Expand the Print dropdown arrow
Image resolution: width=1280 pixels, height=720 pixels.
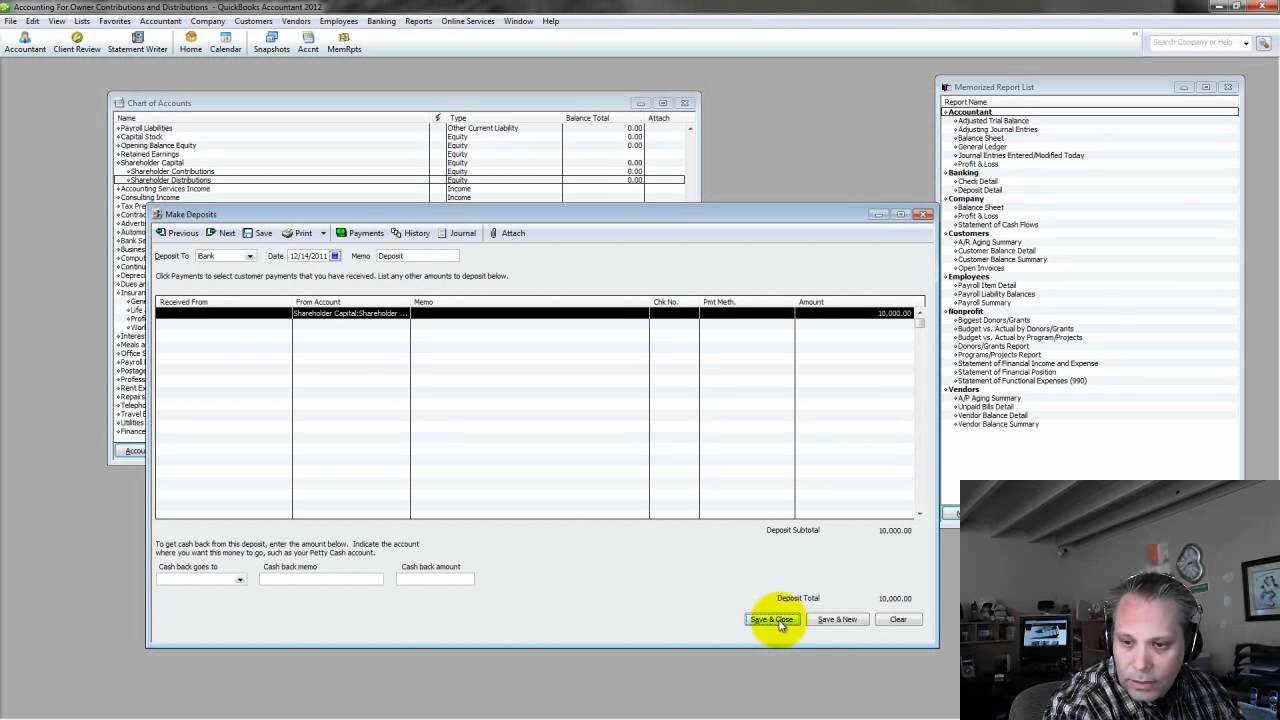click(323, 233)
